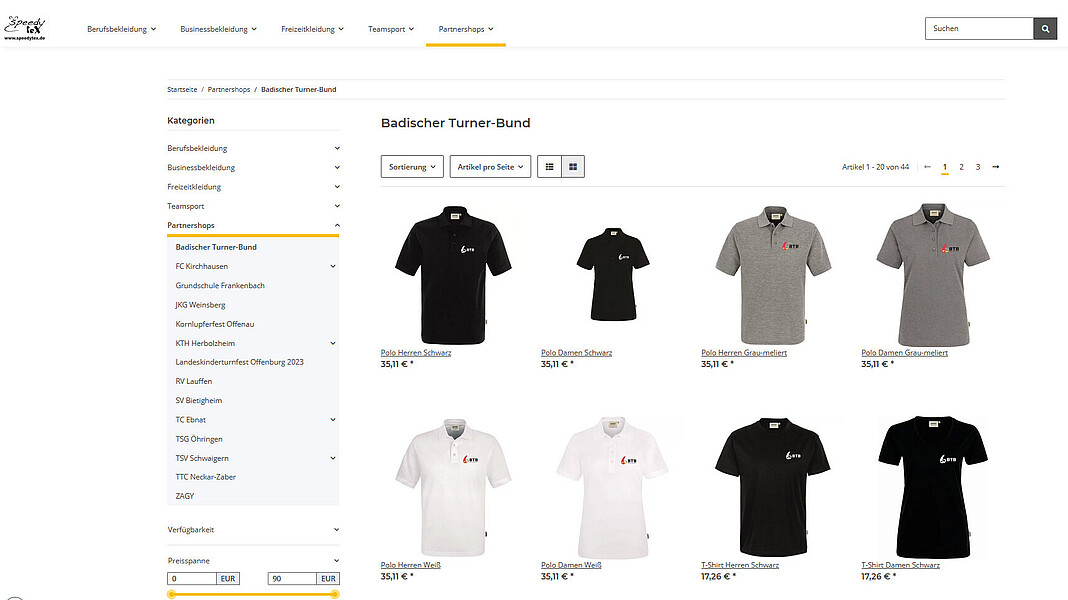Open Polo Herren Weiß product image
Viewport: 1068px width, 600px height.
tap(453, 487)
